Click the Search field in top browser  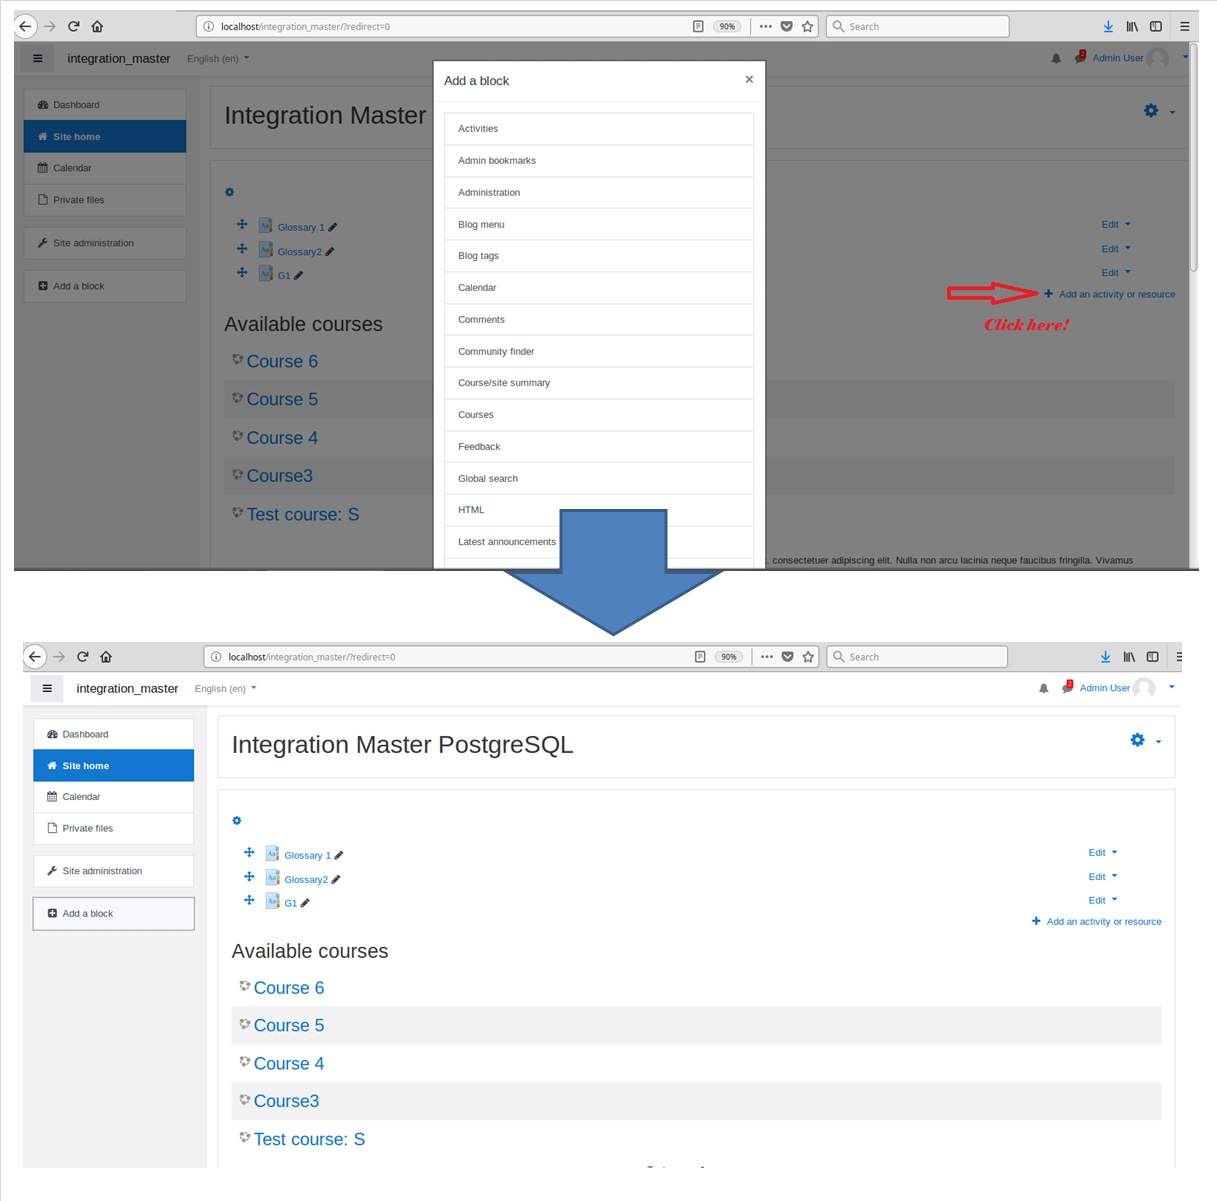918,26
